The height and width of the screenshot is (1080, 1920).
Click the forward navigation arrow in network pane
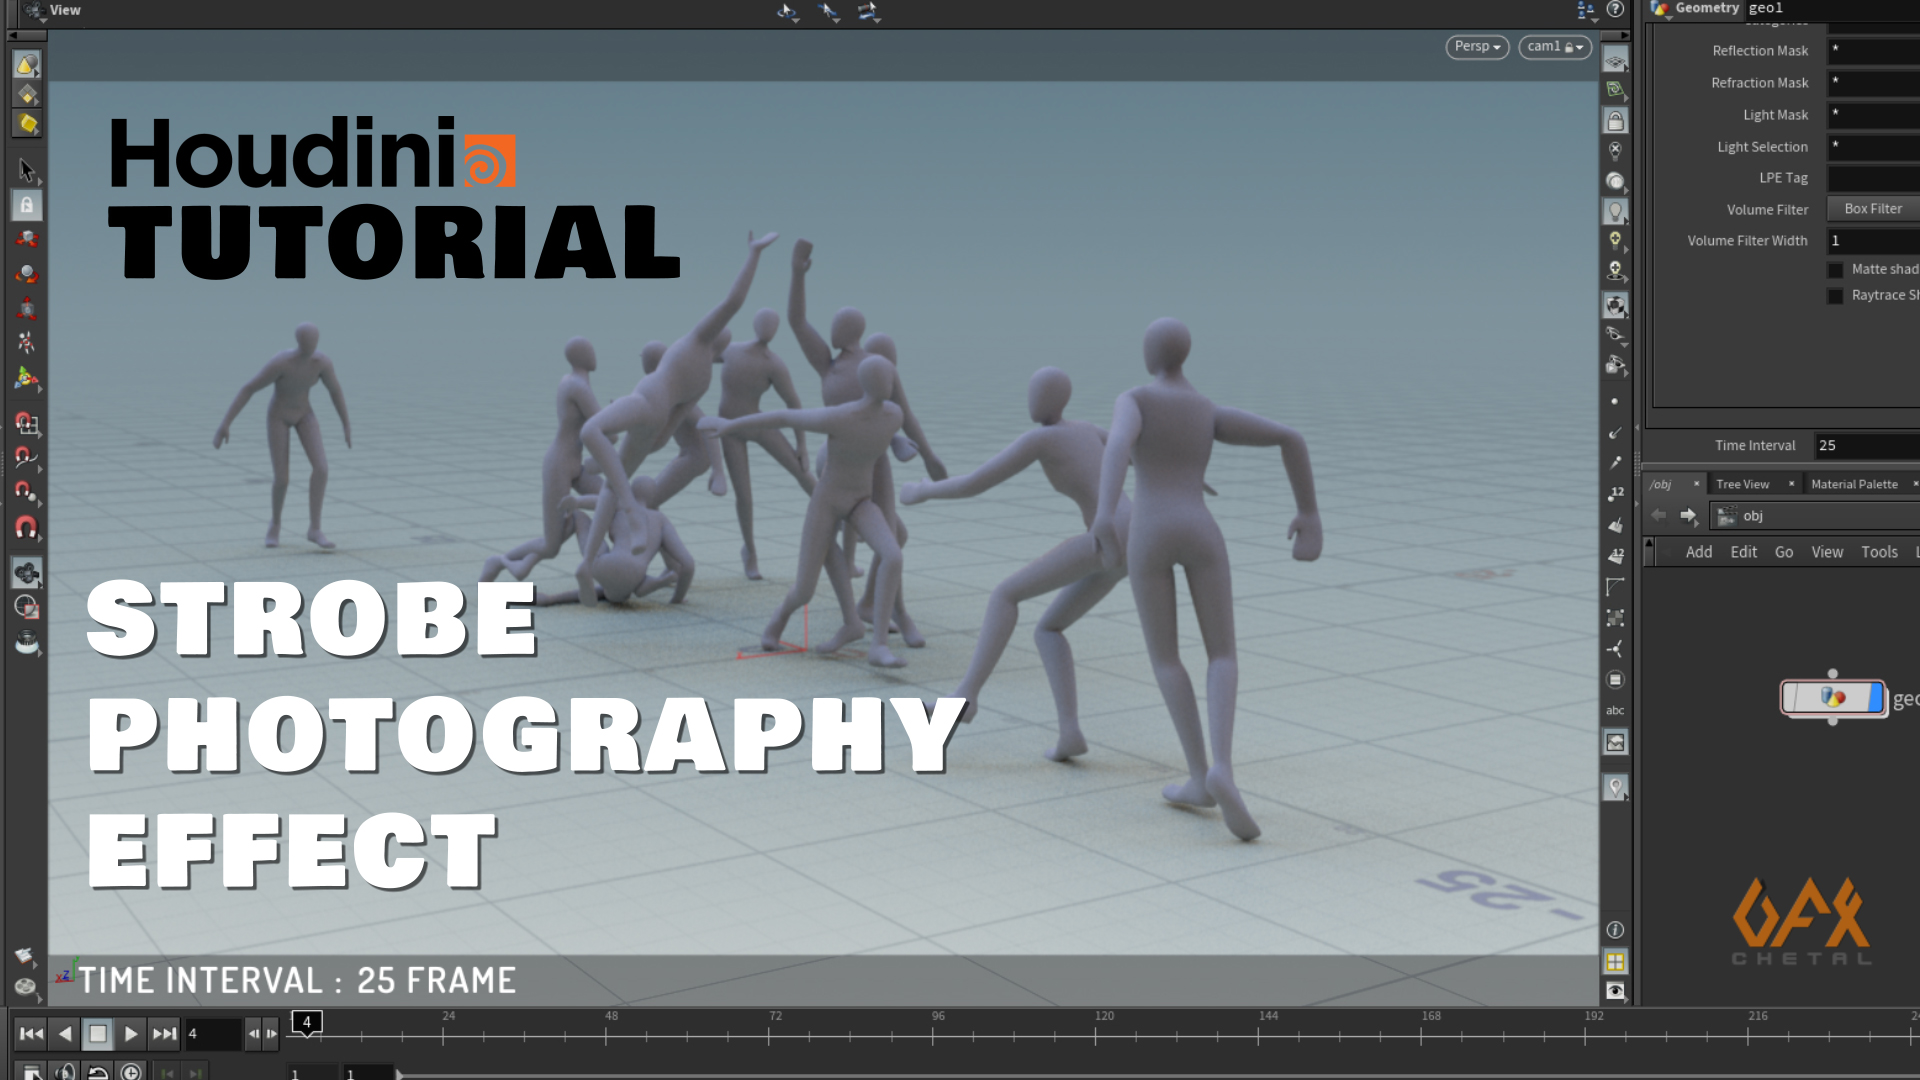1688,516
